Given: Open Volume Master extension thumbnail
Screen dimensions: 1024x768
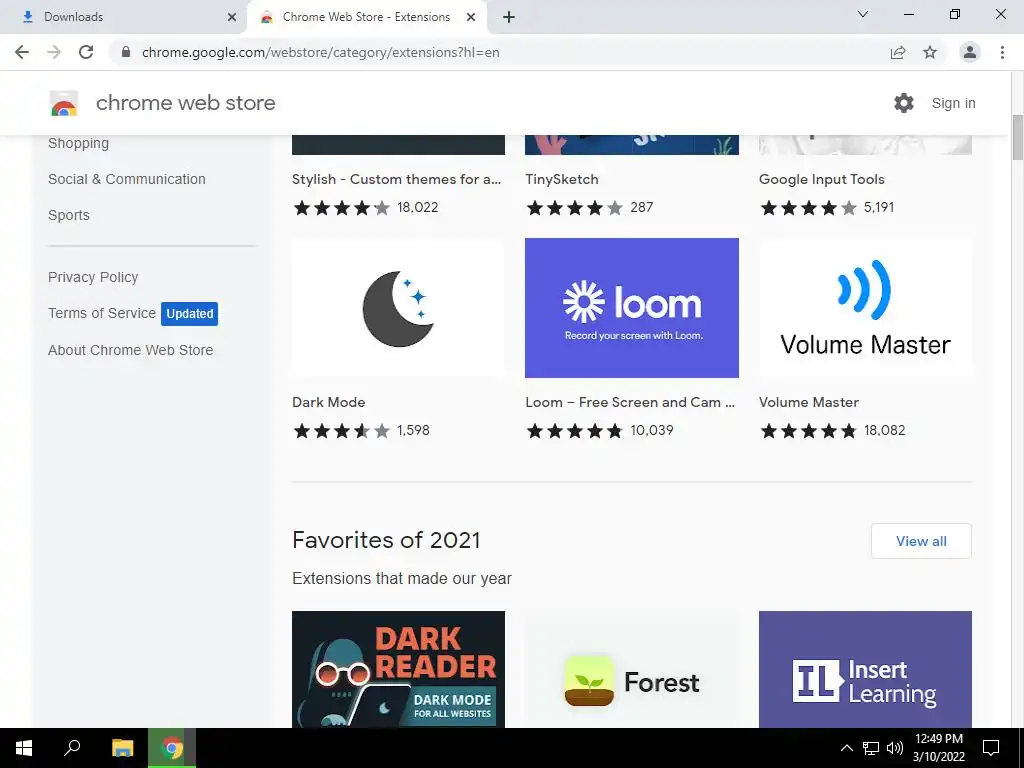Looking at the screenshot, I should coord(865,308).
